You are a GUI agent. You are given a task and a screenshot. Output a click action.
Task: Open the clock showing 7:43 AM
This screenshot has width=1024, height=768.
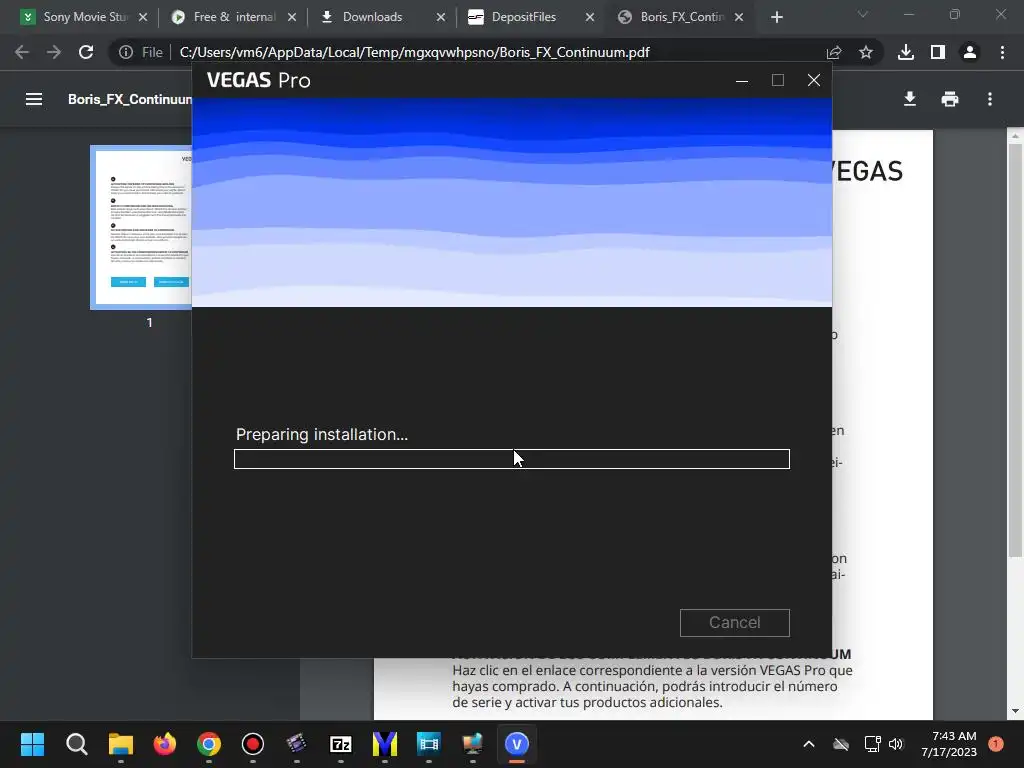(949, 744)
